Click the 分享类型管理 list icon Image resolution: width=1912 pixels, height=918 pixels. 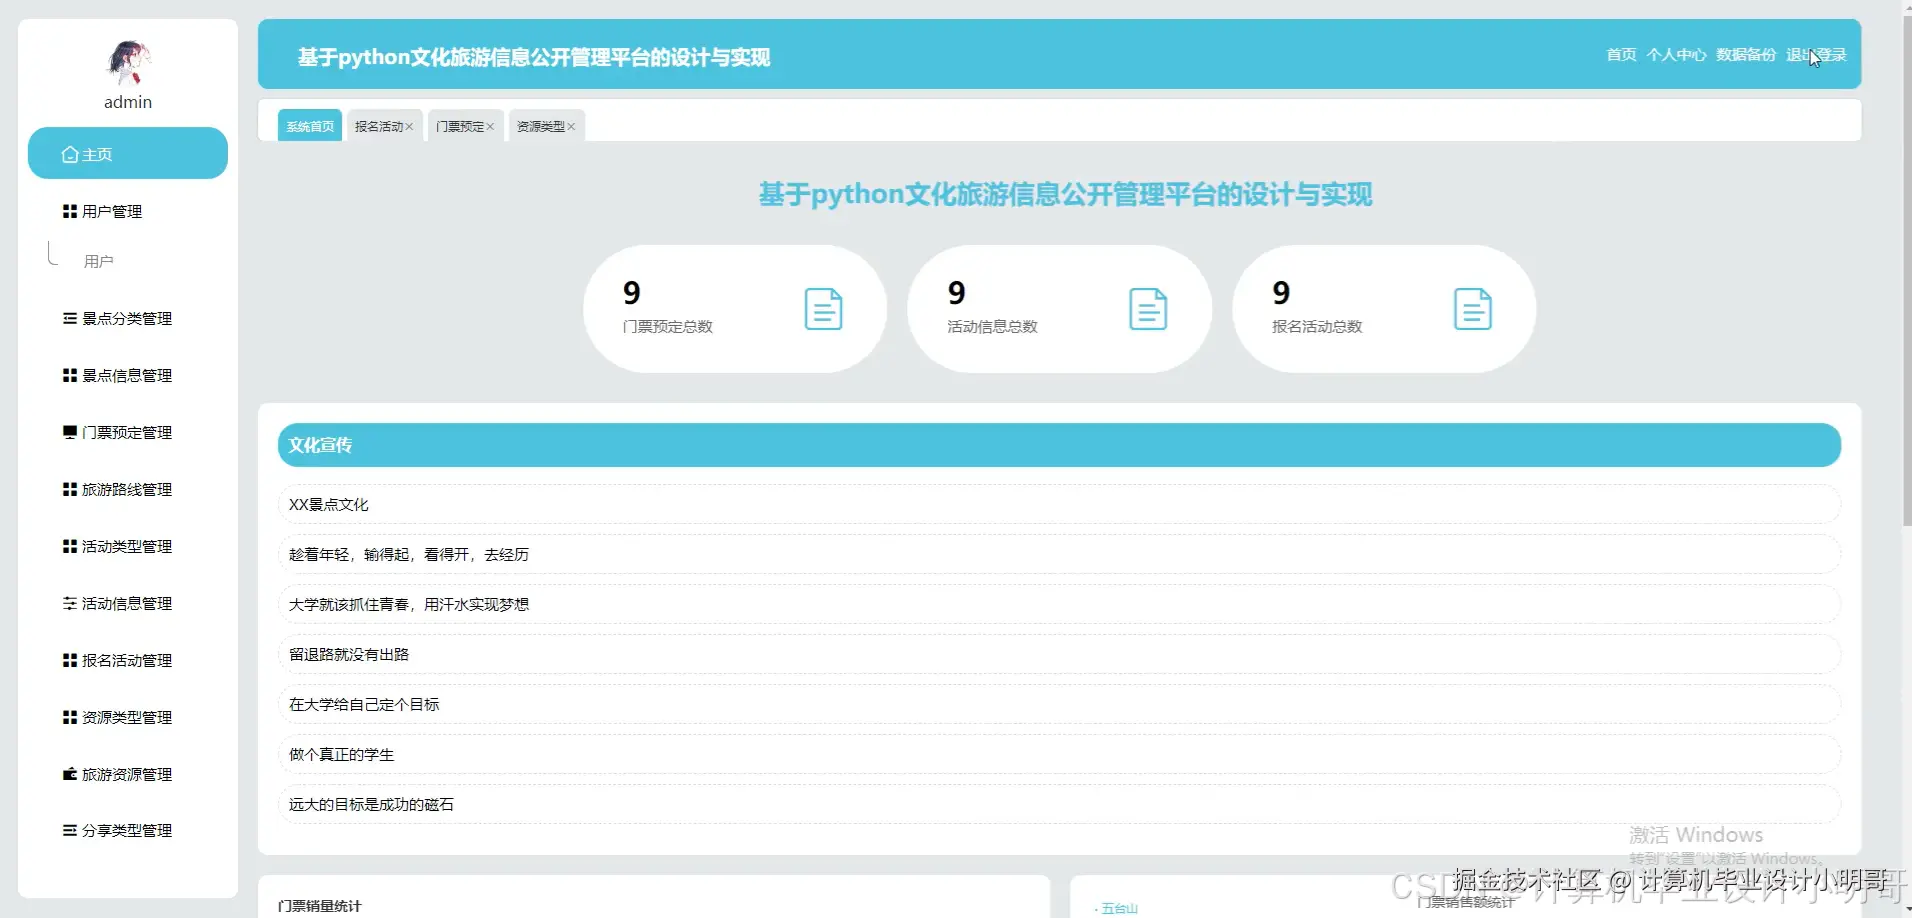tap(70, 830)
